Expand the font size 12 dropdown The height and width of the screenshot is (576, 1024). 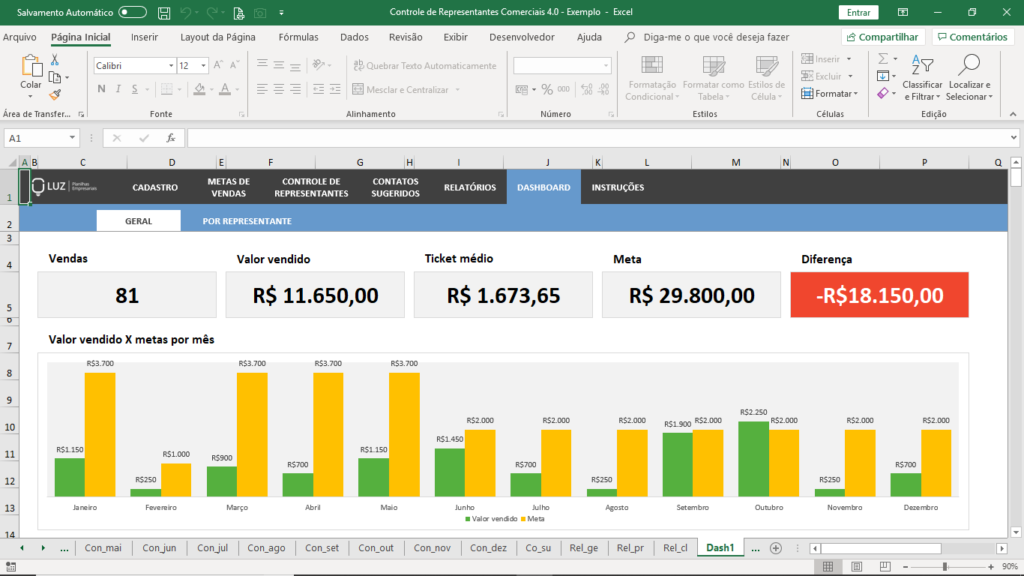click(203, 65)
